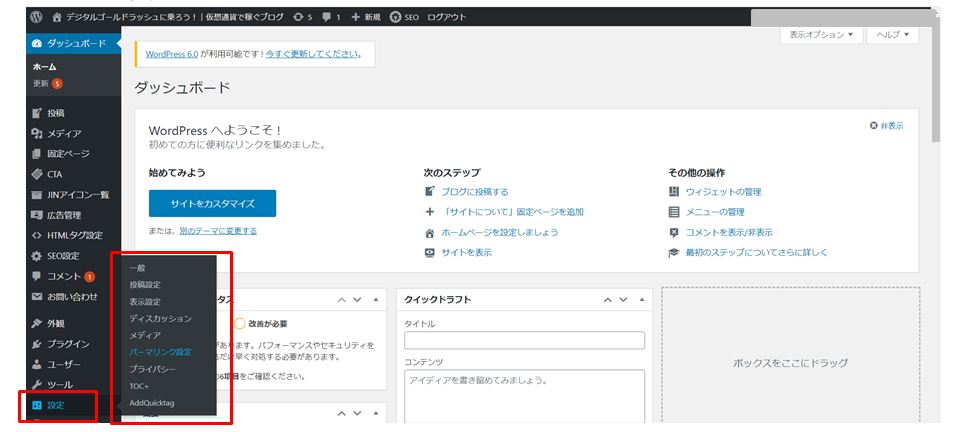The height and width of the screenshot is (432, 960).
Task: Click the ツール wrench icon in sidebar
Action: 37,385
